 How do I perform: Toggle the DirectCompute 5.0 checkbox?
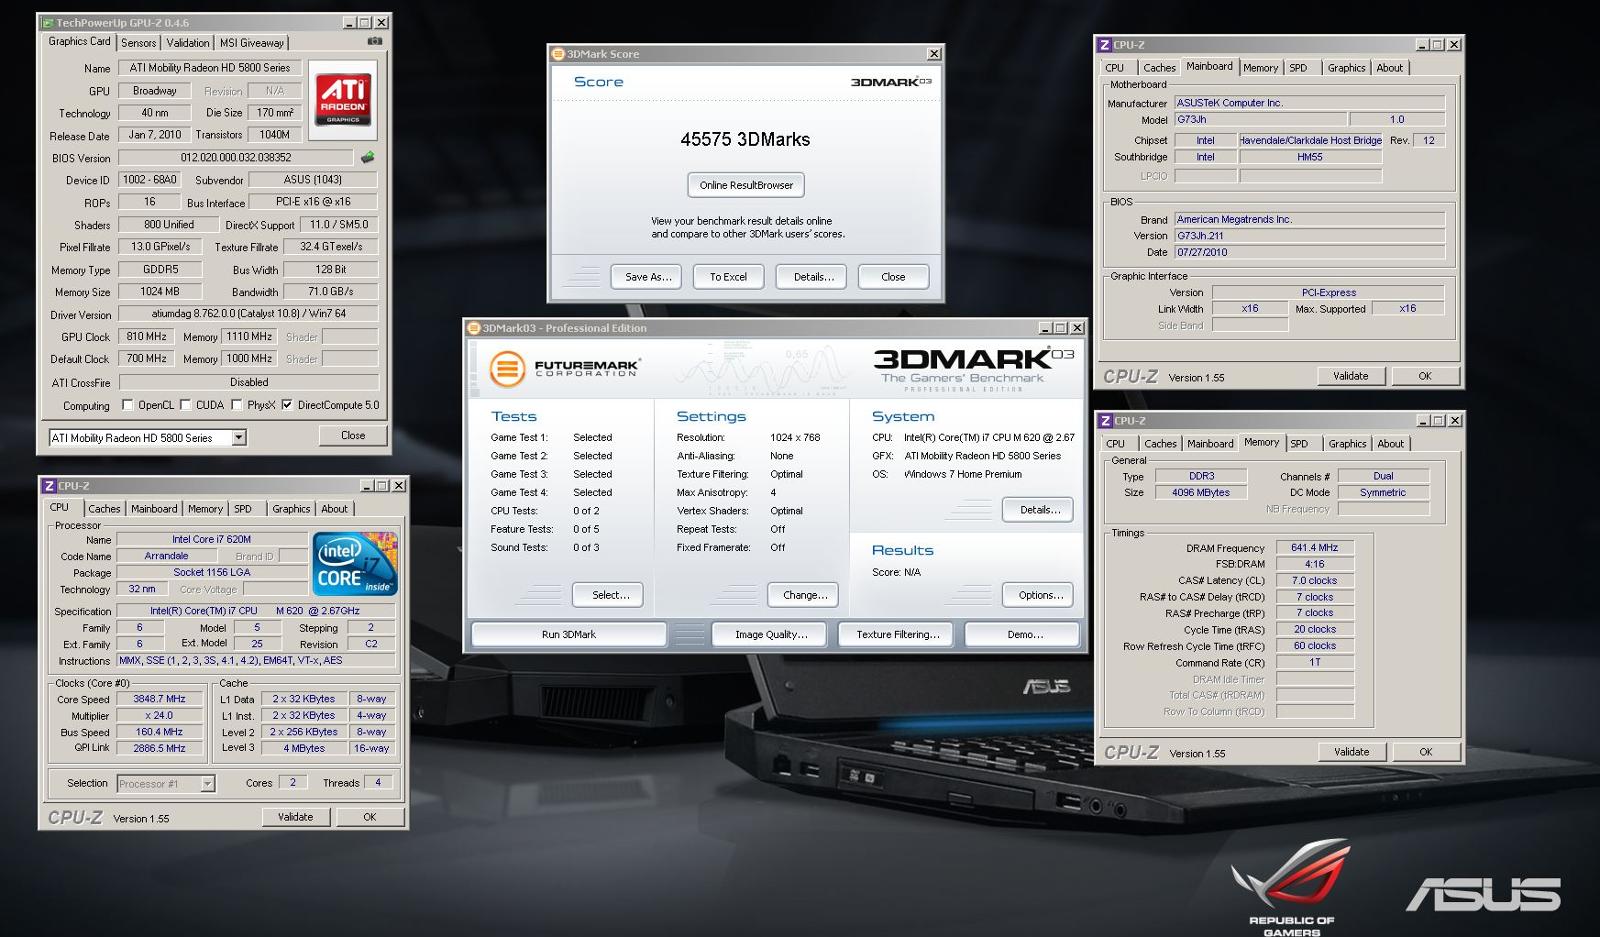coord(287,405)
